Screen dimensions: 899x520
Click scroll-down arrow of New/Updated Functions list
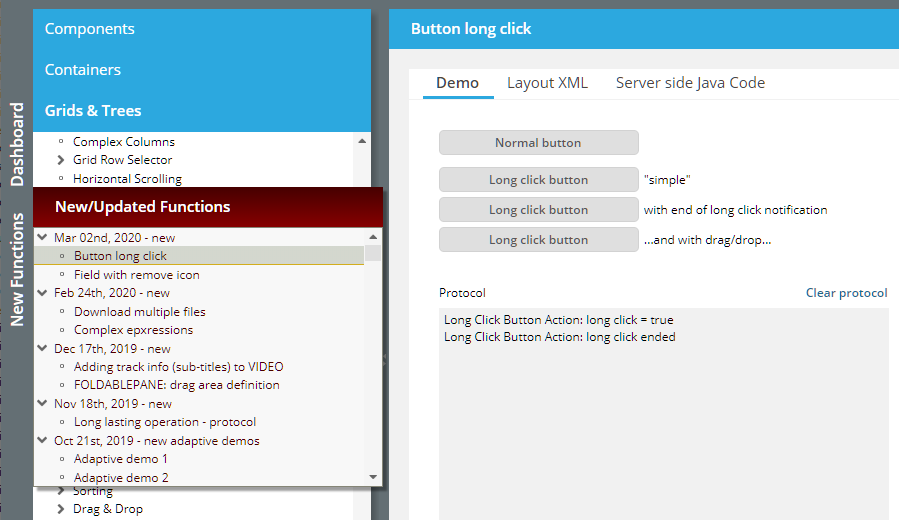pyautogui.click(x=373, y=477)
